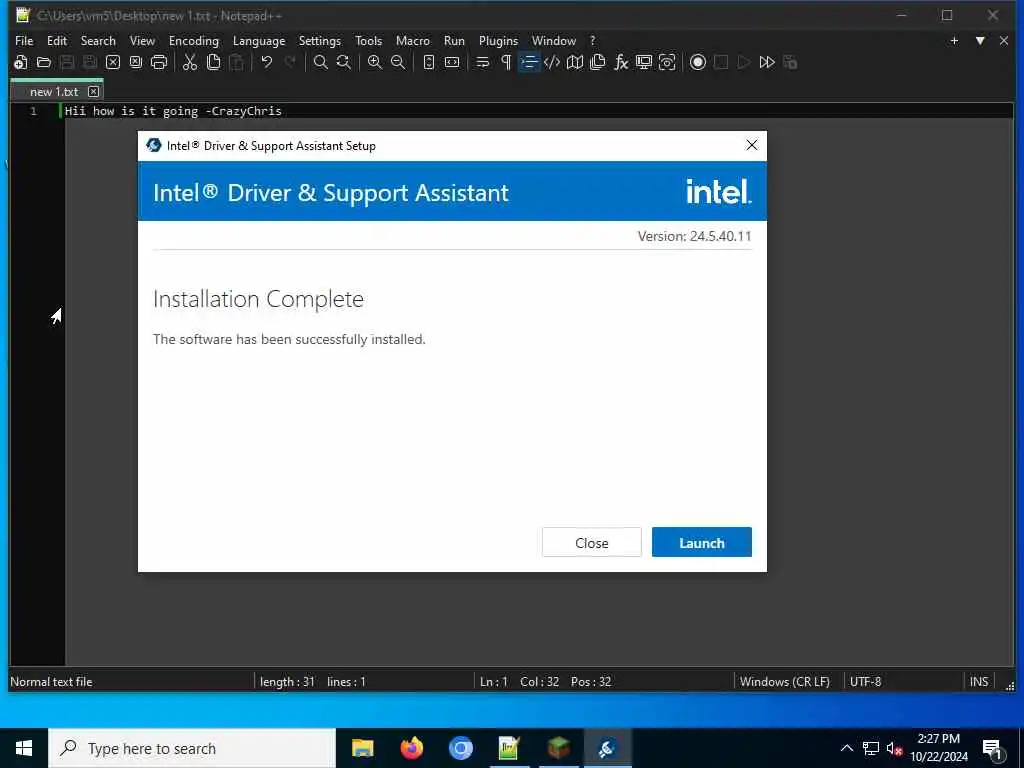Click the Minecraft block taskbar icon
The width and height of the screenshot is (1024, 768).
pyautogui.click(x=558, y=748)
